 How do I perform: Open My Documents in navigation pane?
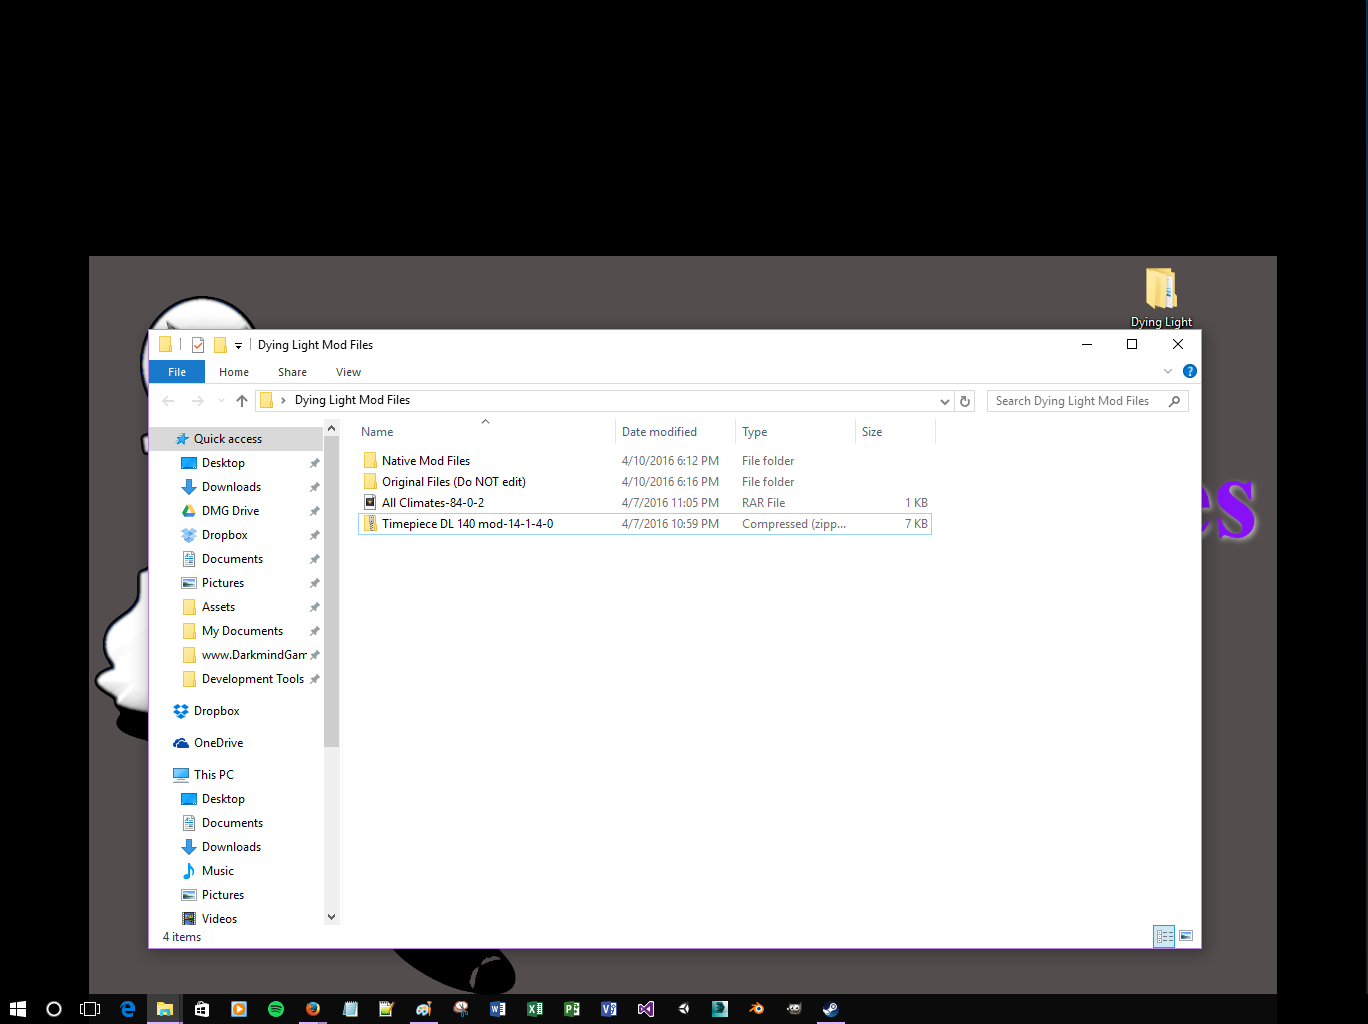coord(242,631)
